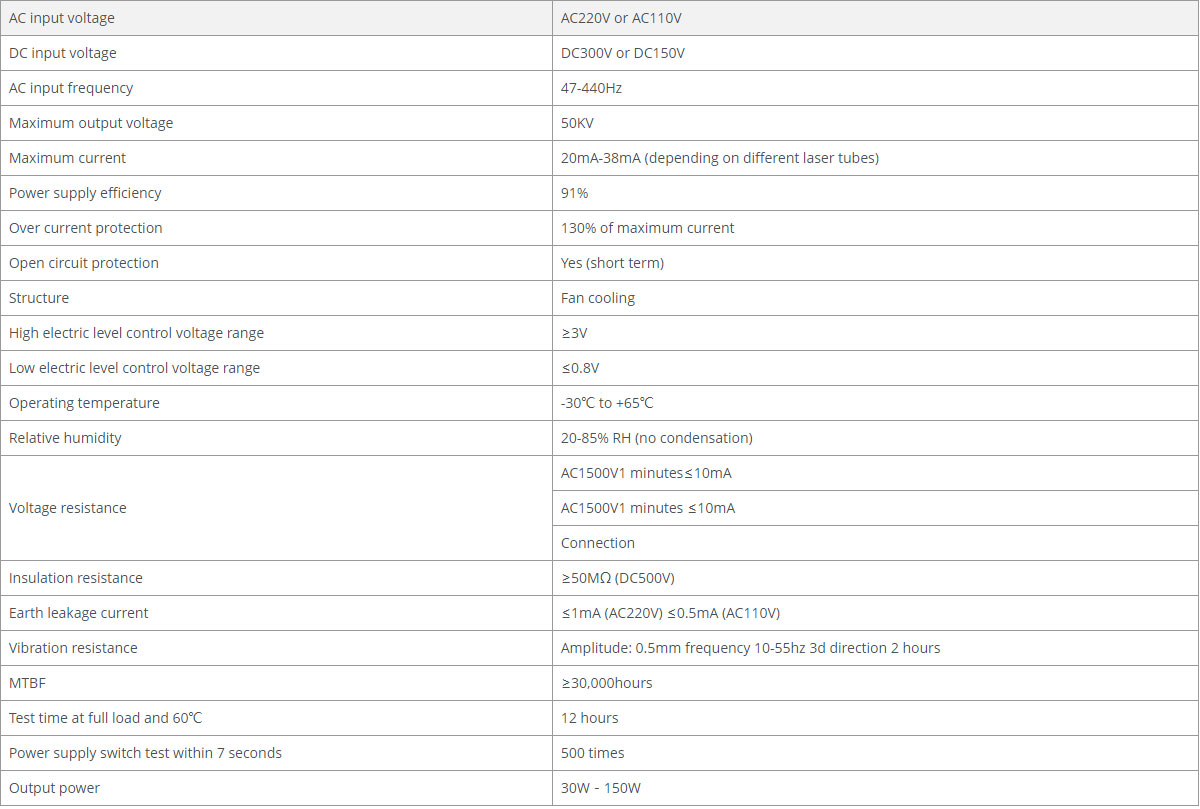The width and height of the screenshot is (1200, 809).
Task: Click the Connection cell under voltage resistance
Action: tap(597, 543)
